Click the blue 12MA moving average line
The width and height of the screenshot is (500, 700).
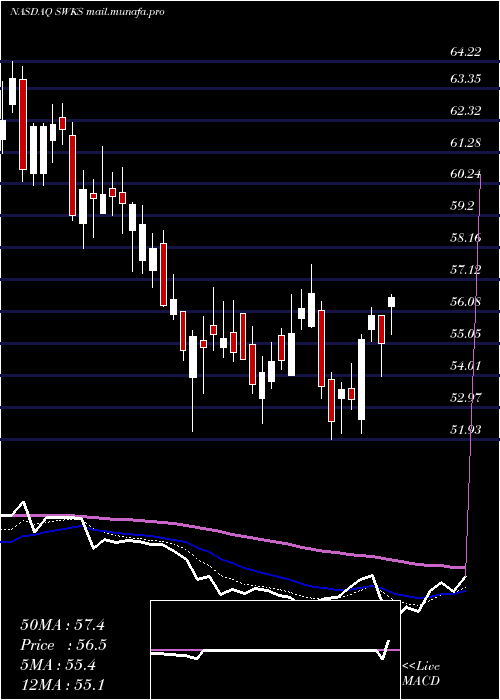point(232,563)
